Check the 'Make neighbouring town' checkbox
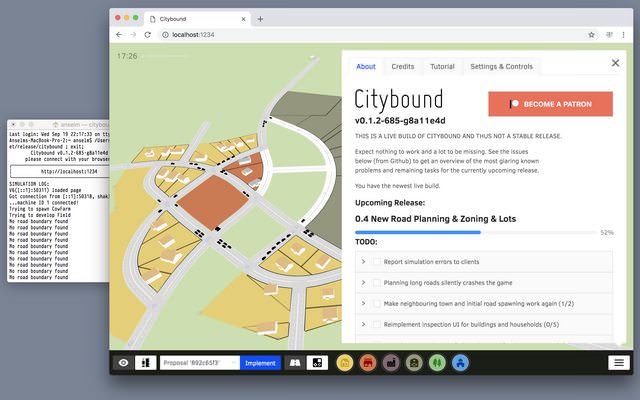 coord(377,303)
